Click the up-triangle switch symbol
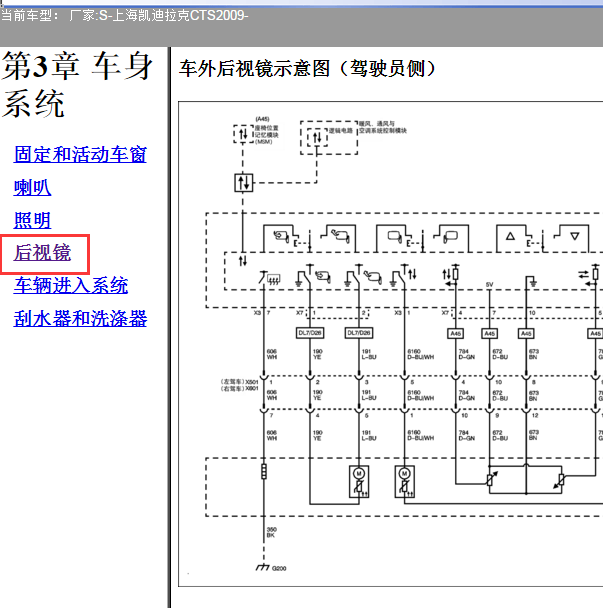 [x=510, y=236]
